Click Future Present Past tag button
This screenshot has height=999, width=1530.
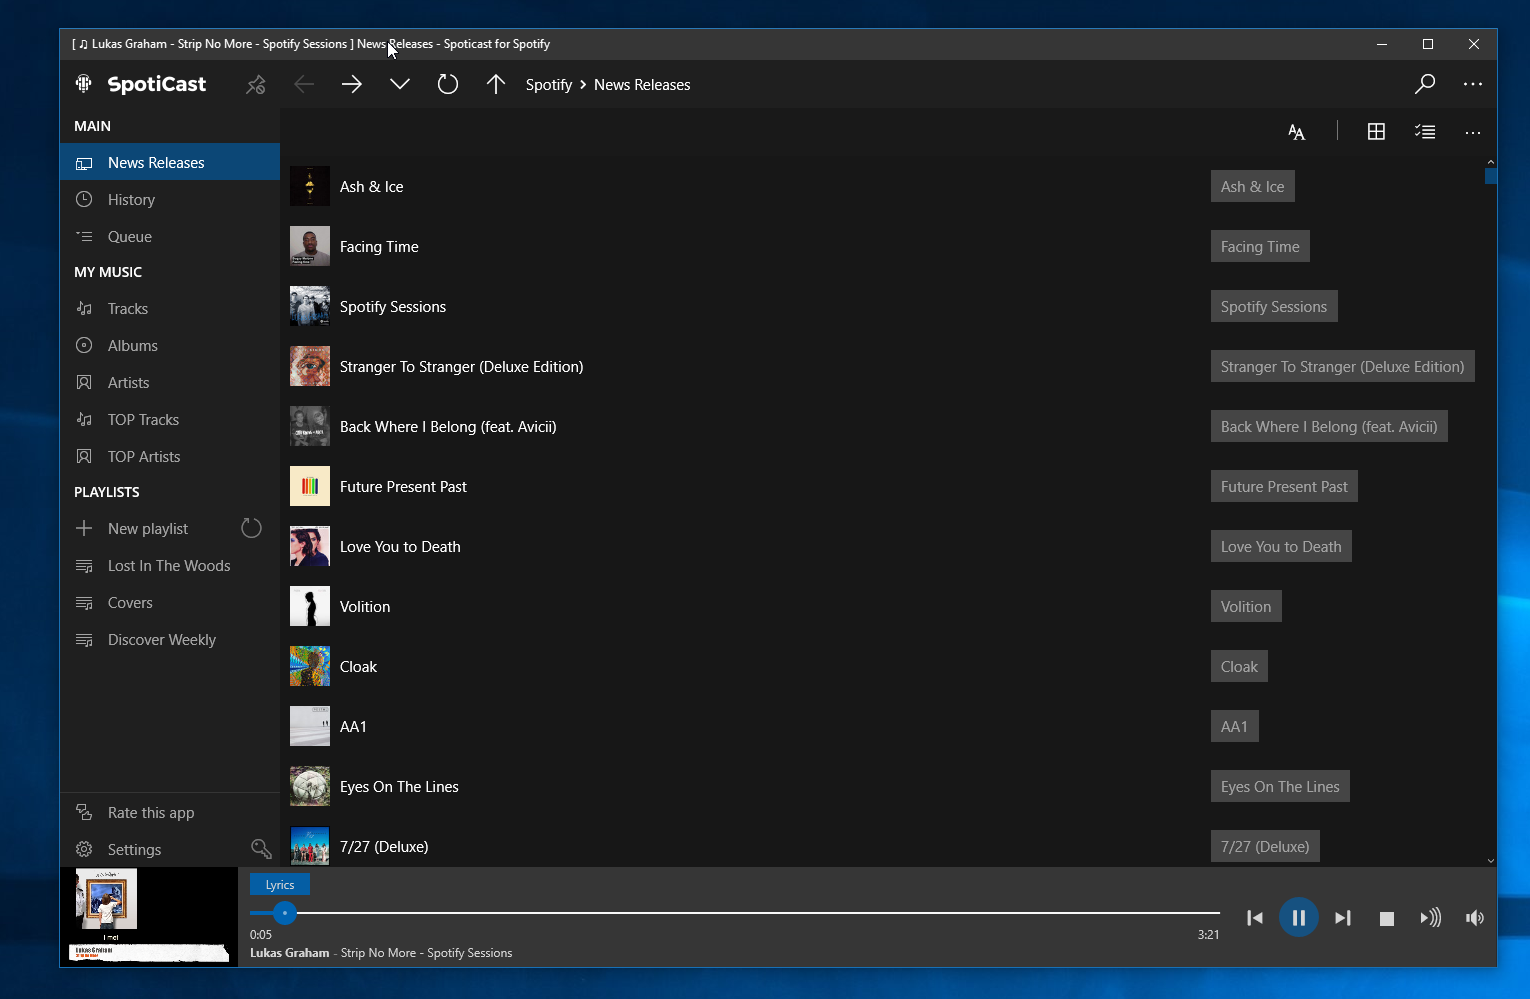coord(1284,486)
